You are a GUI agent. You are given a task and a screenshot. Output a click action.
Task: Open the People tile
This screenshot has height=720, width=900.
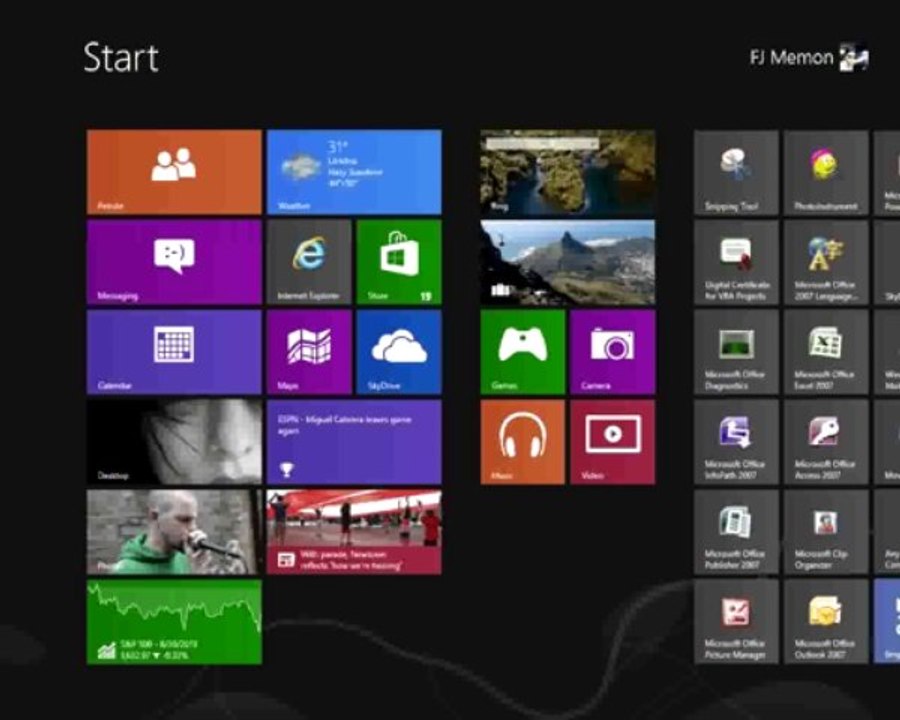point(174,172)
